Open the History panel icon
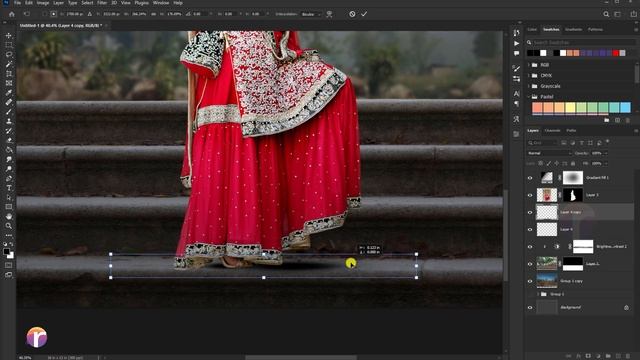Image resolution: width=640 pixels, height=360 pixels. (516, 33)
